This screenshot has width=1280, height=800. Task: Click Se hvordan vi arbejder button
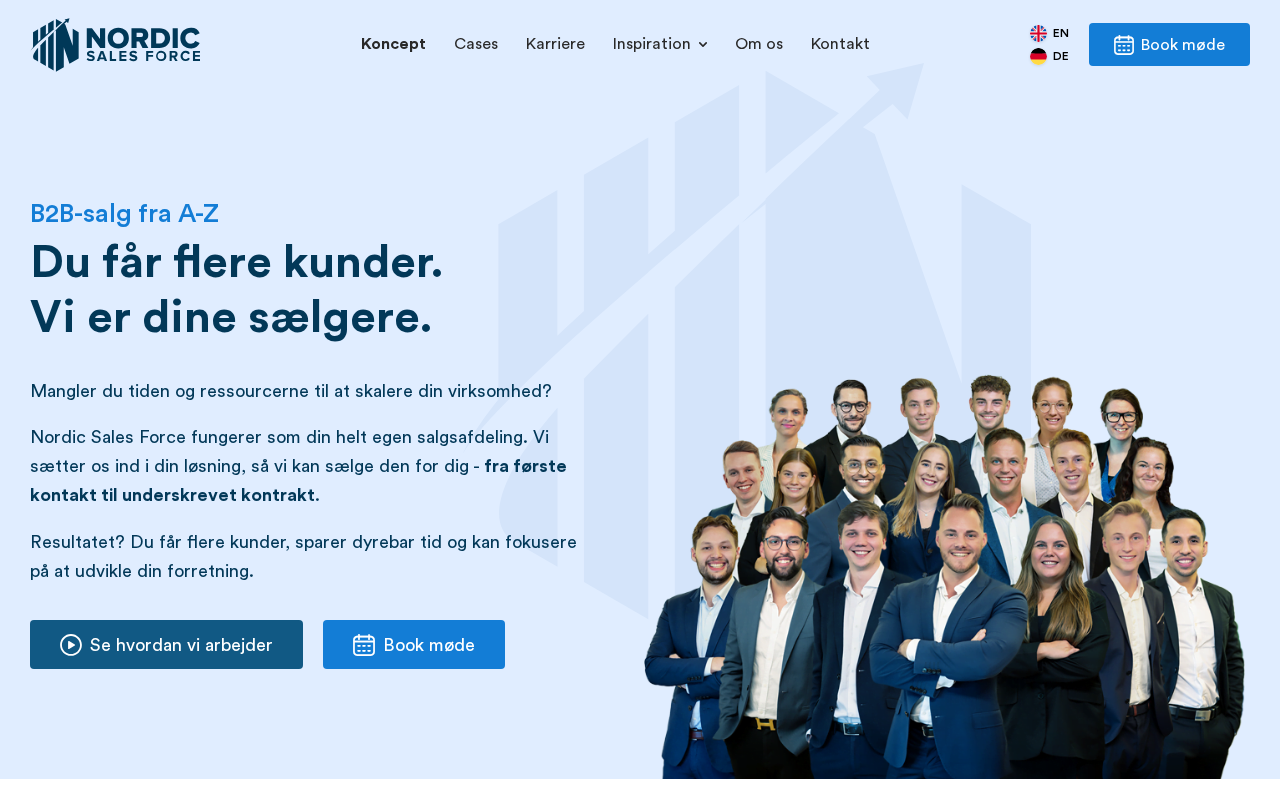click(166, 645)
